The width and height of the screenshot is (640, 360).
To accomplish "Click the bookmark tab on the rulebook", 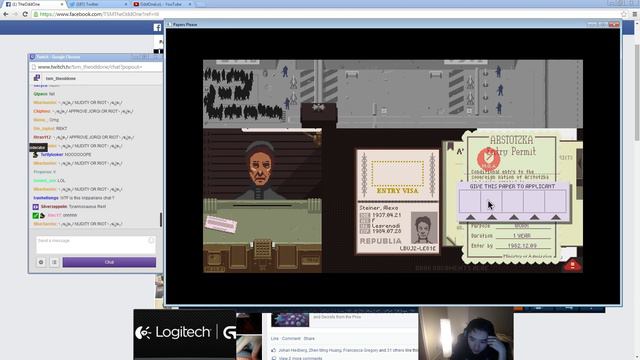I will [x=450, y=146].
